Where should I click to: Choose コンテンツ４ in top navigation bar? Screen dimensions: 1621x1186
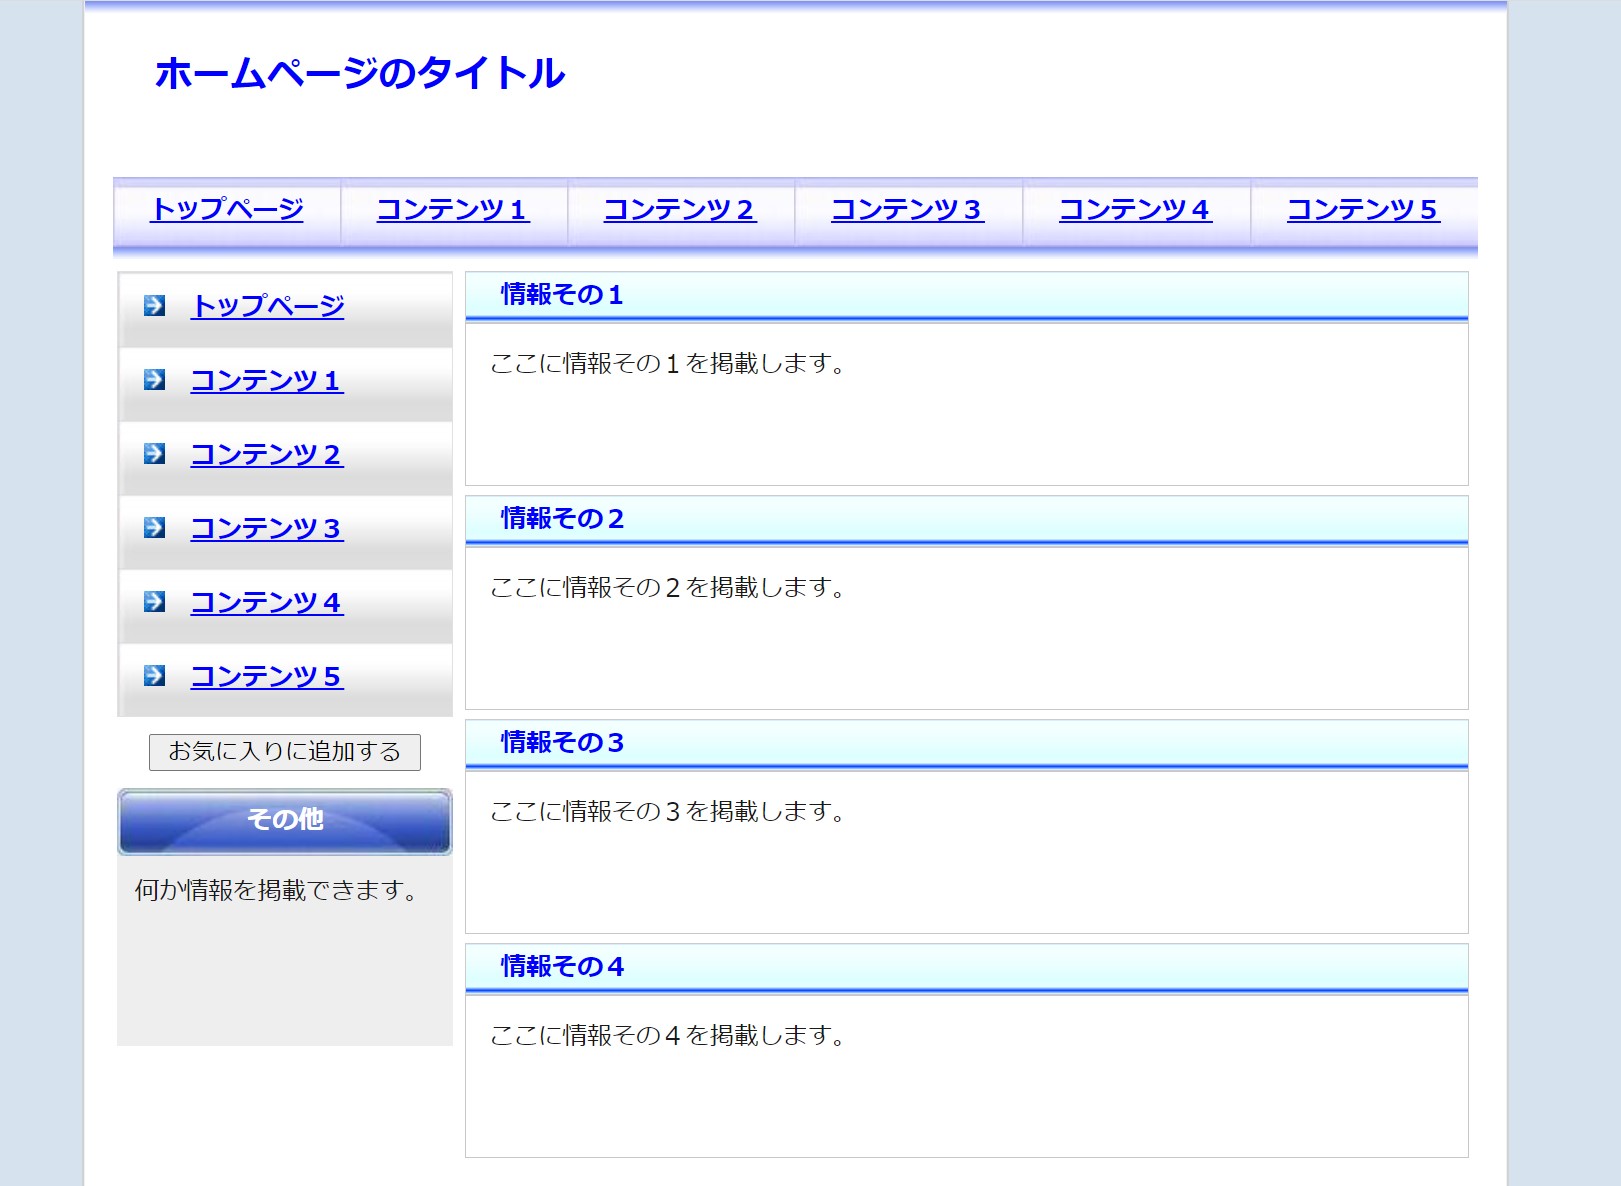1136,210
